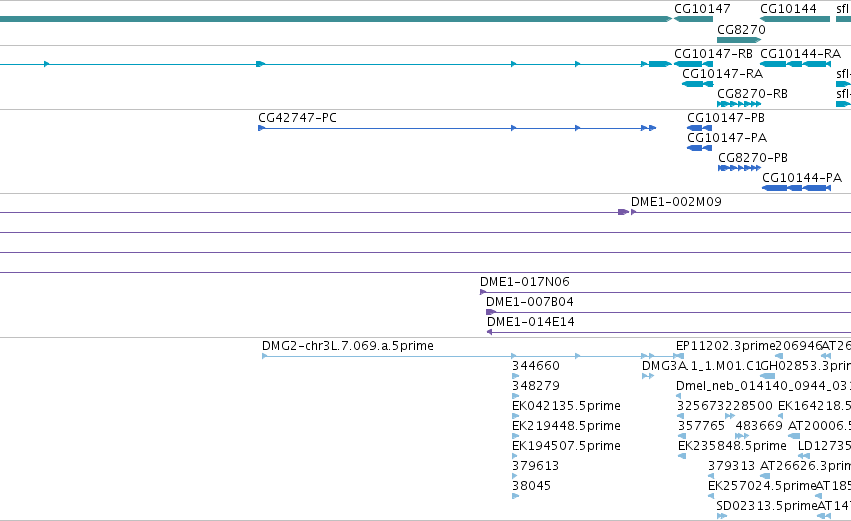Click the CG10147 gene label
This screenshot has width=851, height=521.
(702, 9)
